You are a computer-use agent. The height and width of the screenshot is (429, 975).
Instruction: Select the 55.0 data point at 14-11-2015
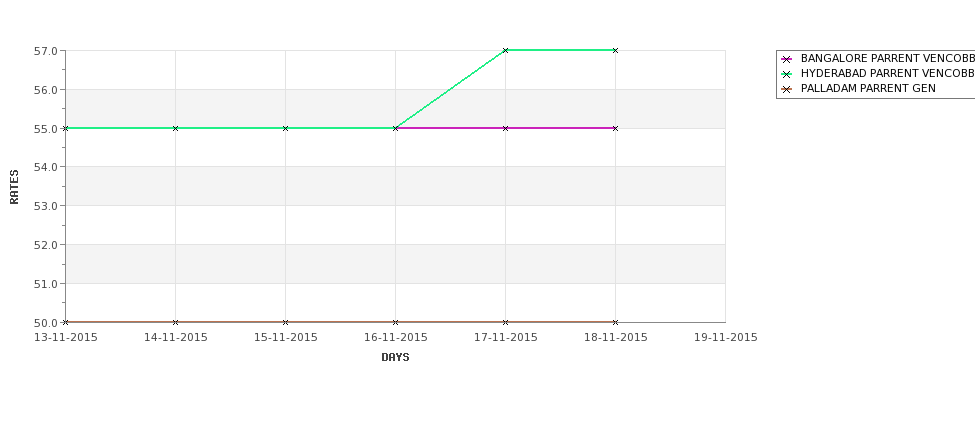[175, 128]
